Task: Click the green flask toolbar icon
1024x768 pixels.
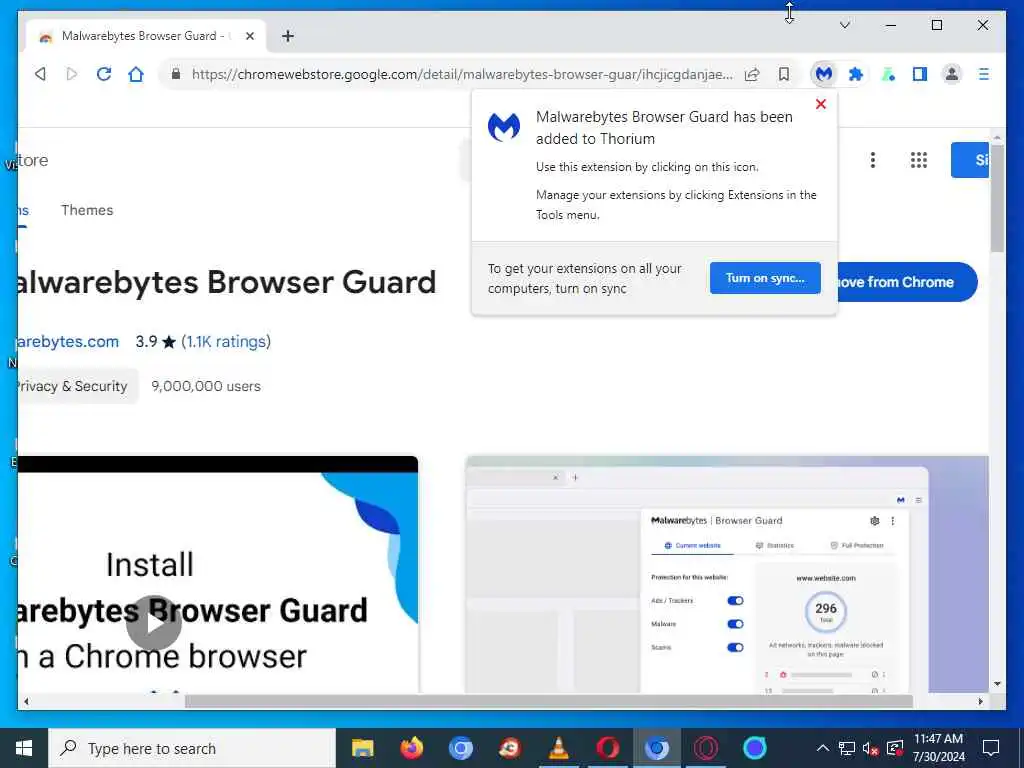Action: [x=888, y=74]
